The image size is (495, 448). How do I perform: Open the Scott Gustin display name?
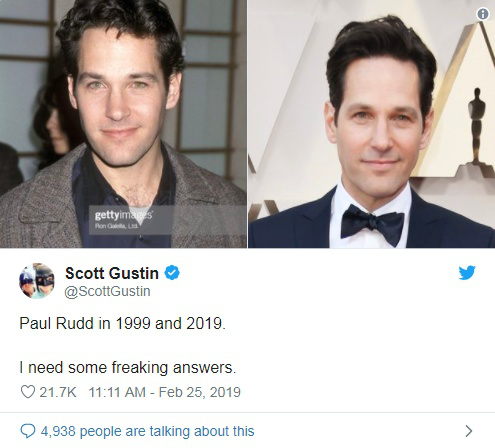pyautogui.click(x=112, y=273)
